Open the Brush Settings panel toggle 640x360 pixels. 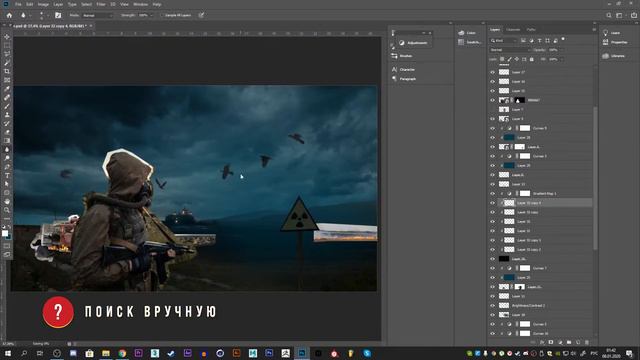coord(58,15)
